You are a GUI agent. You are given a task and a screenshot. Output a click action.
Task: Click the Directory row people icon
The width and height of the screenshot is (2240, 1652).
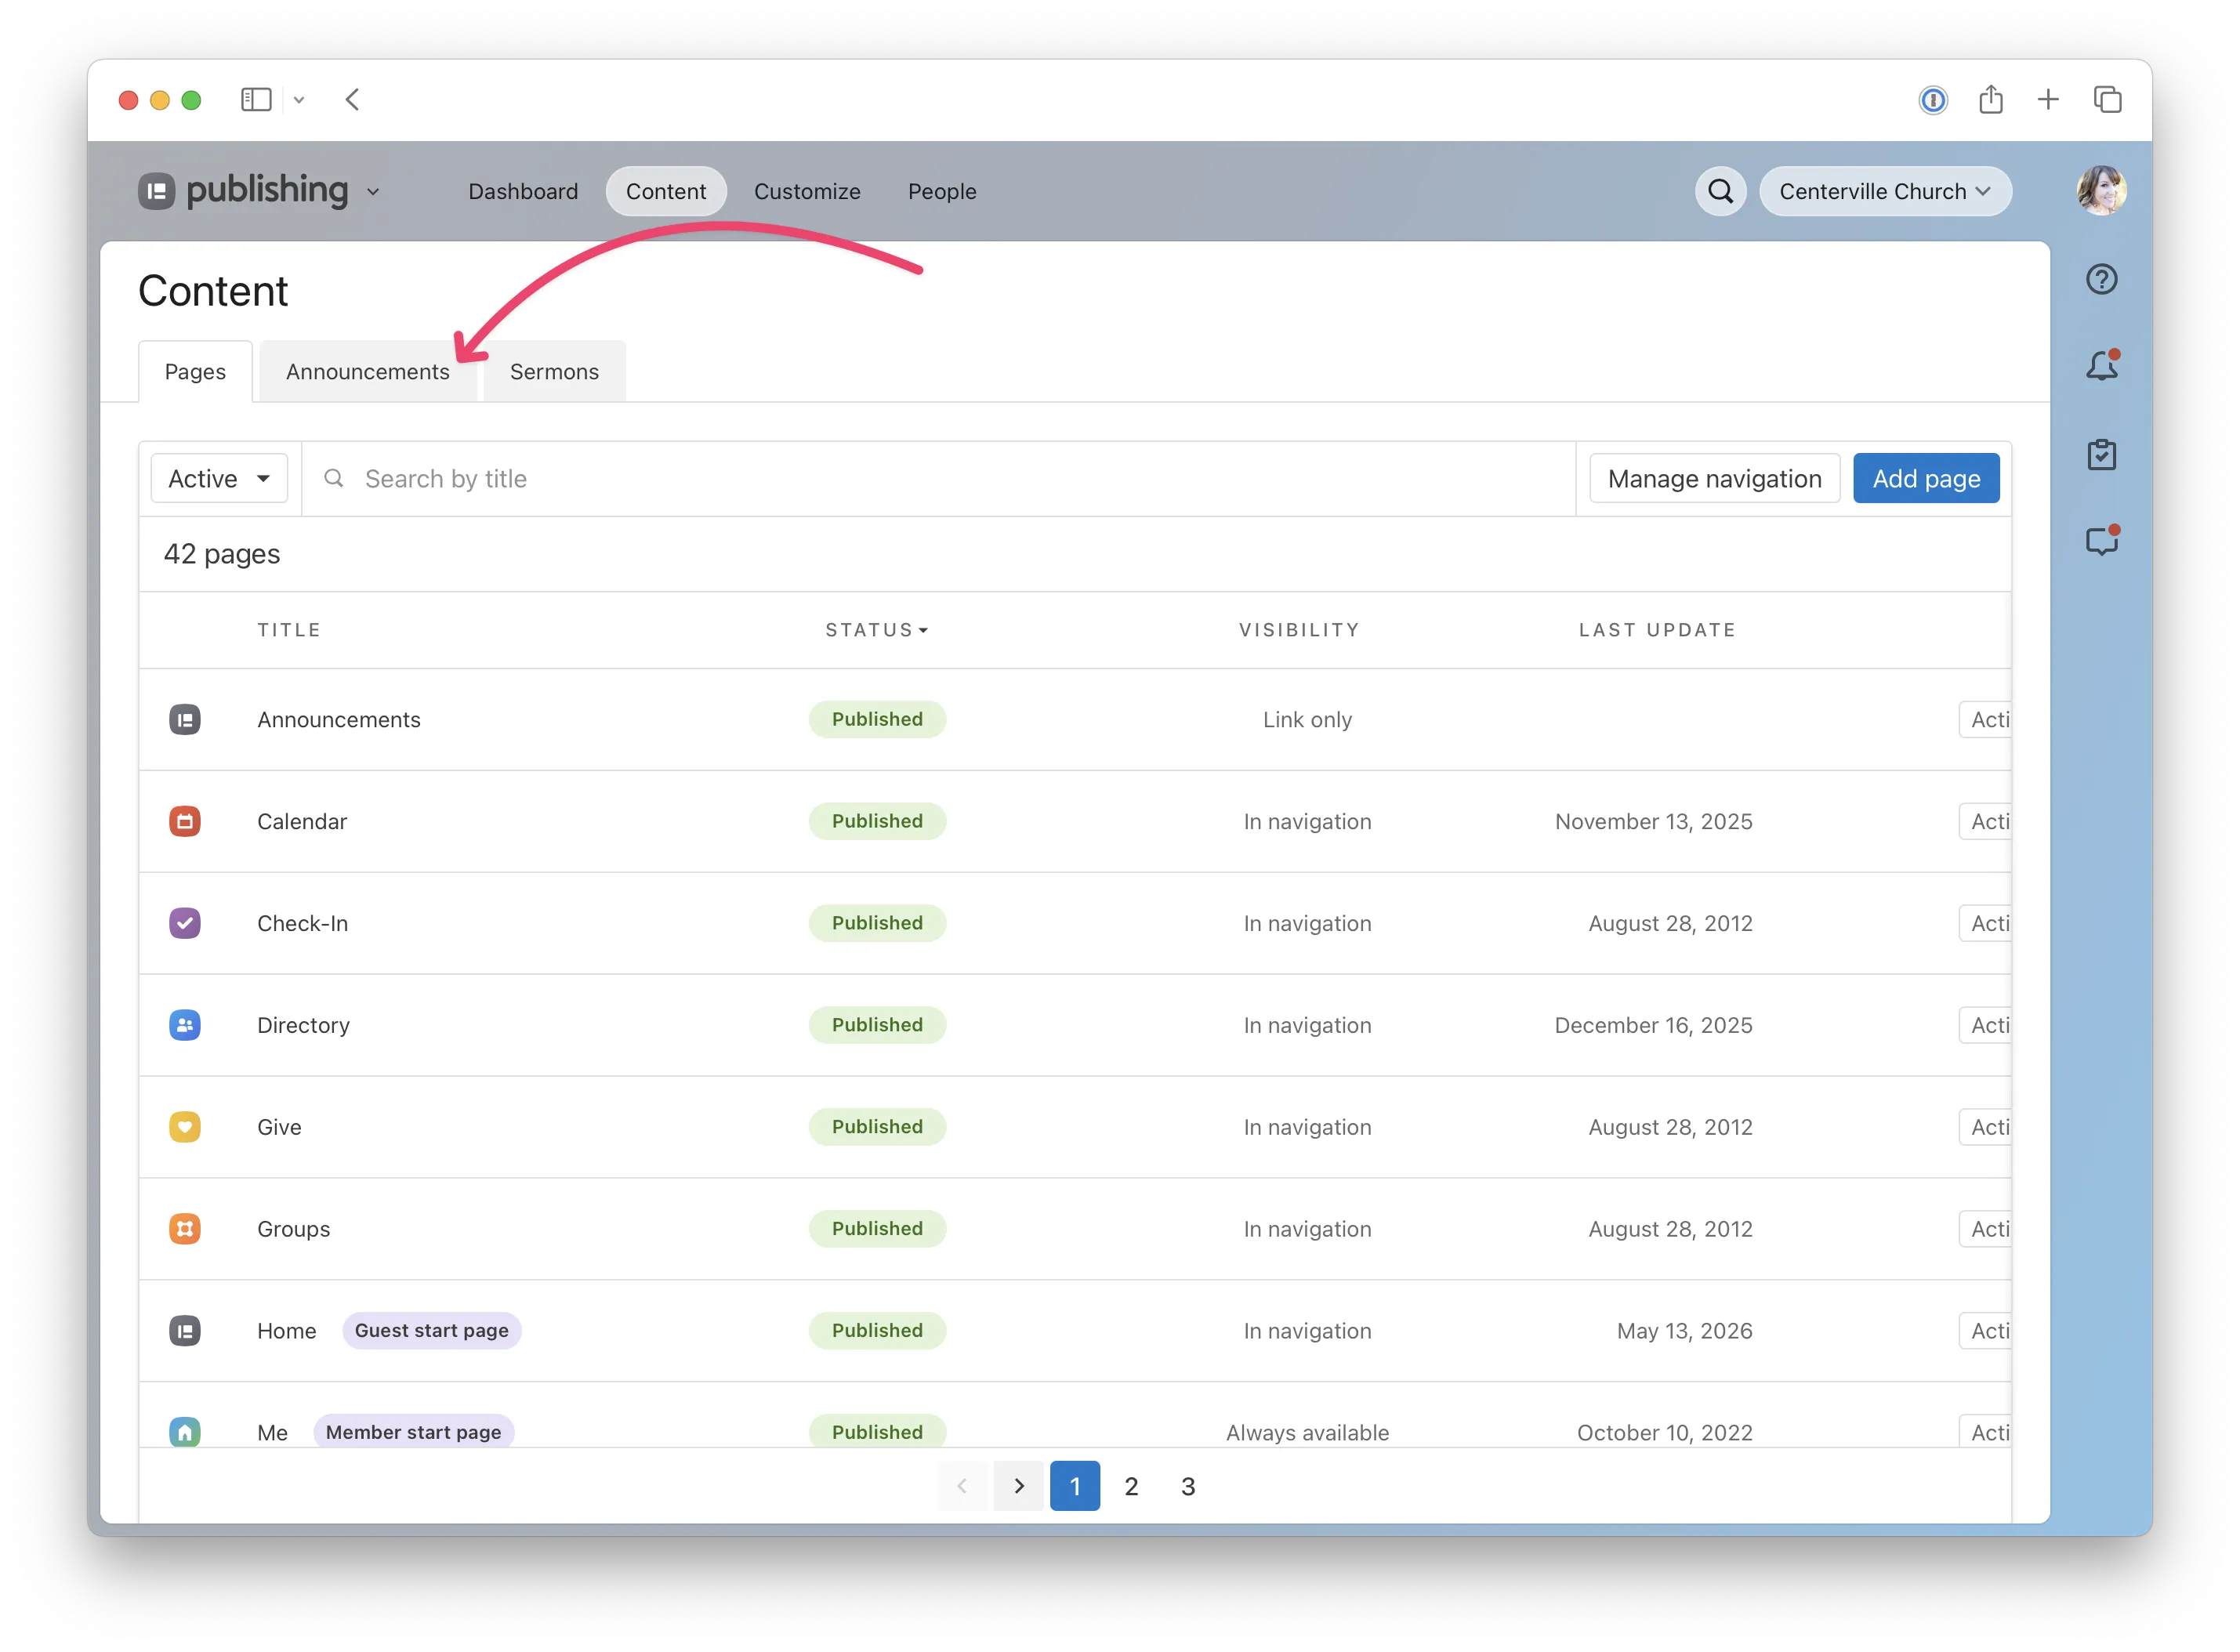[x=185, y=1026]
